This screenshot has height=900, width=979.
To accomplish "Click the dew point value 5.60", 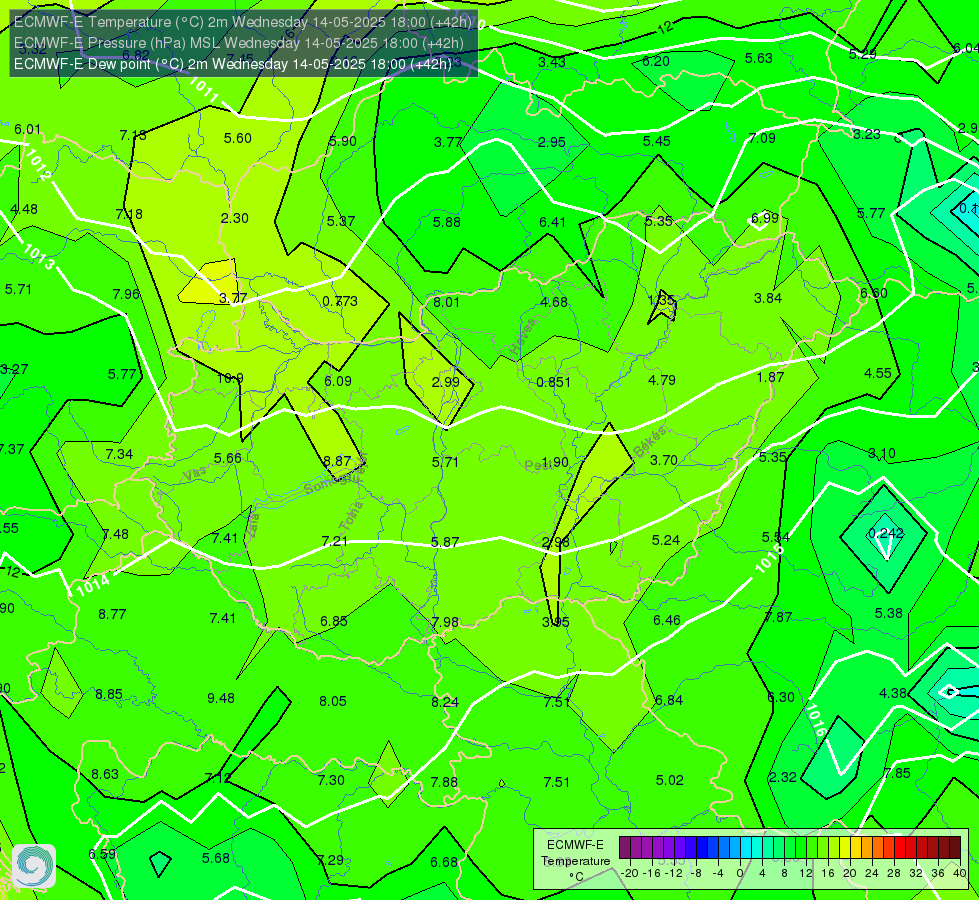I will 238,138.
